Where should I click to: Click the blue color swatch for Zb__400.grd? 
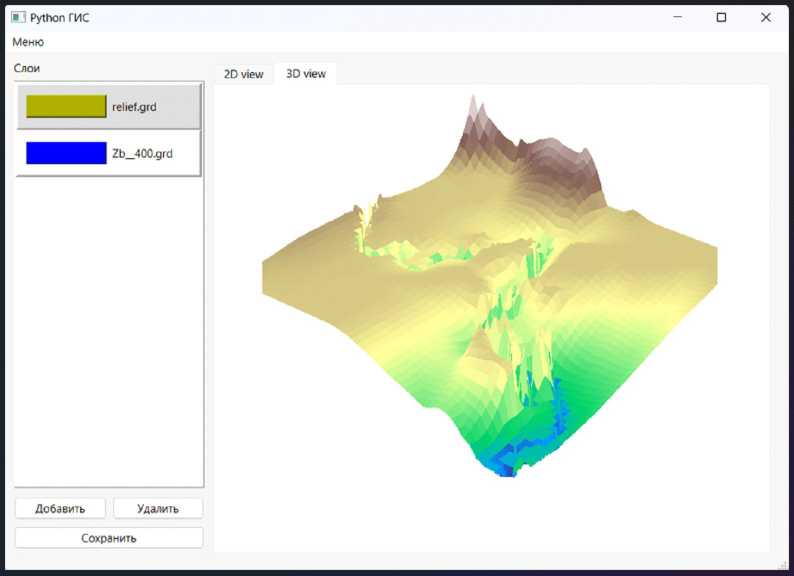pos(66,153)
